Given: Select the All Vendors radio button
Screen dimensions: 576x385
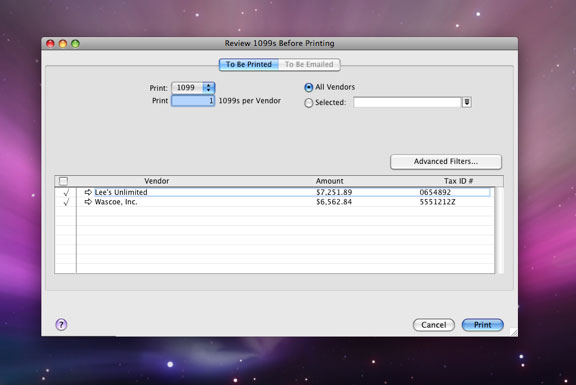Looking at the screenshot, I should (309, 87).
